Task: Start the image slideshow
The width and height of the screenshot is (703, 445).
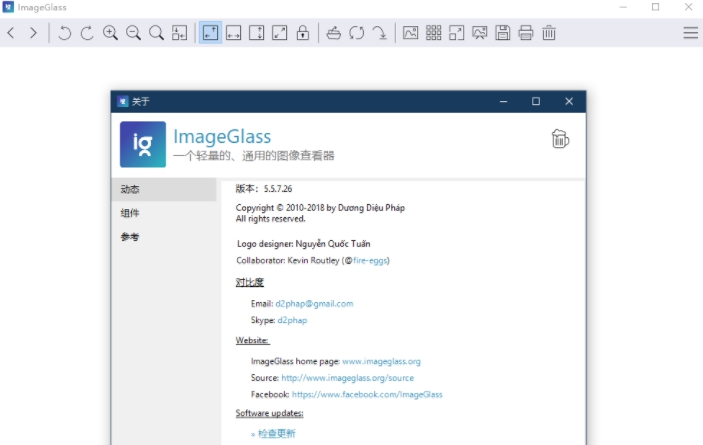Action: [480, 33]
